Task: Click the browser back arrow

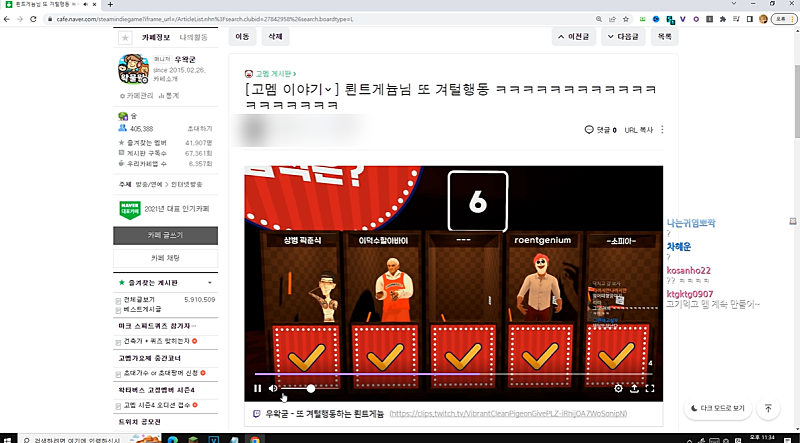Action: [7, 19]
